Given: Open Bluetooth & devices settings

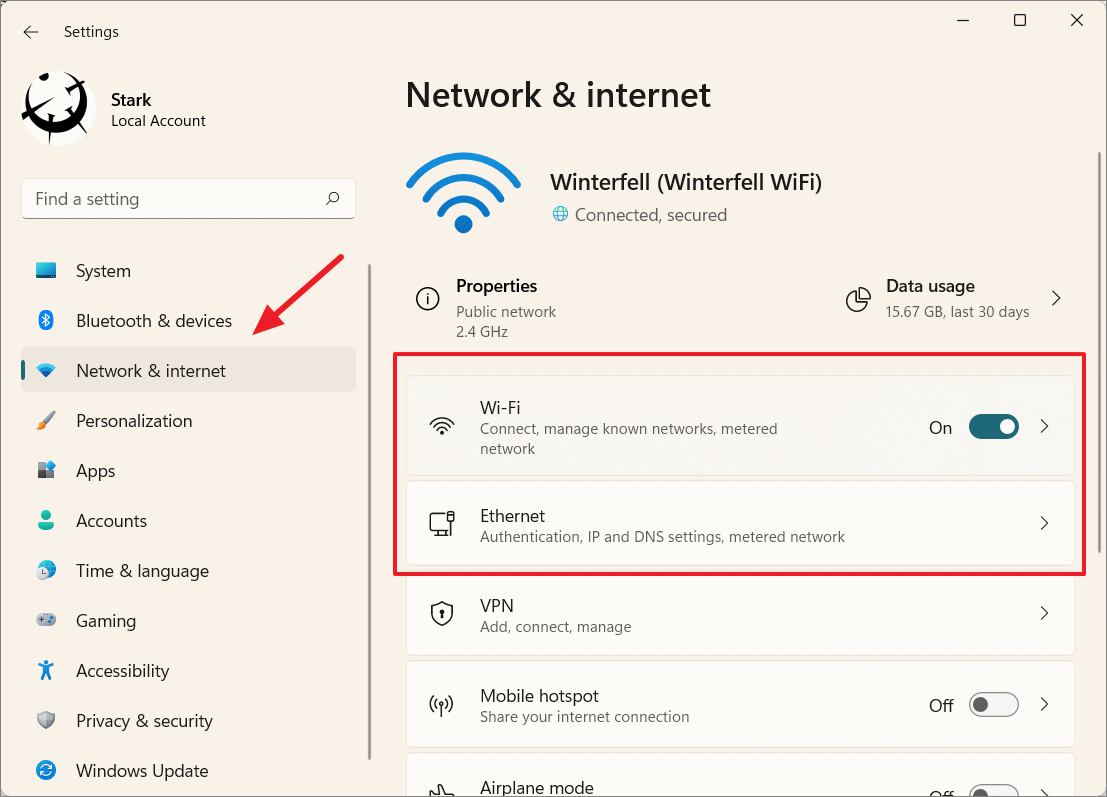Looking at the screenshot, I should tap(153, 320).
